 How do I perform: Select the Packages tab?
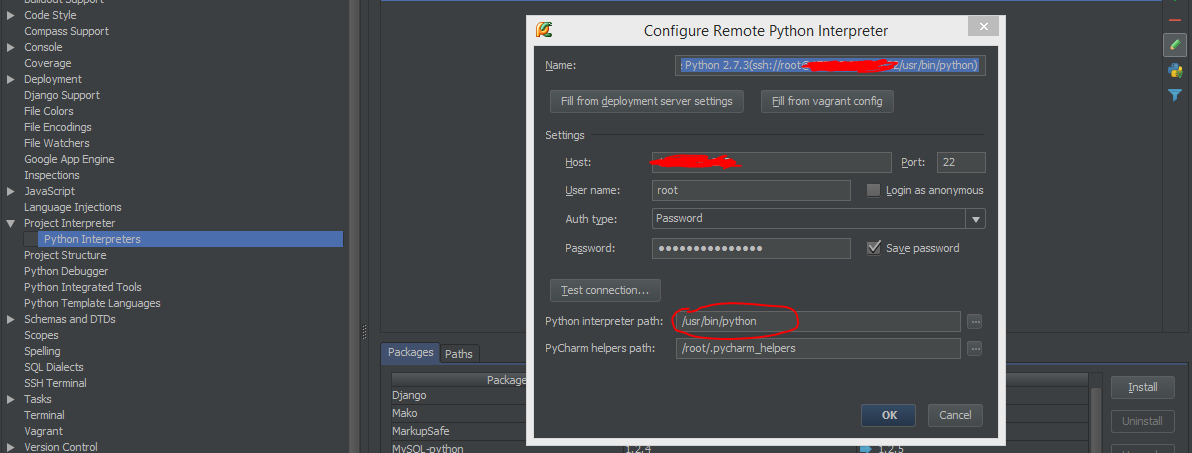pyautogui.click(x=410, y=352)
